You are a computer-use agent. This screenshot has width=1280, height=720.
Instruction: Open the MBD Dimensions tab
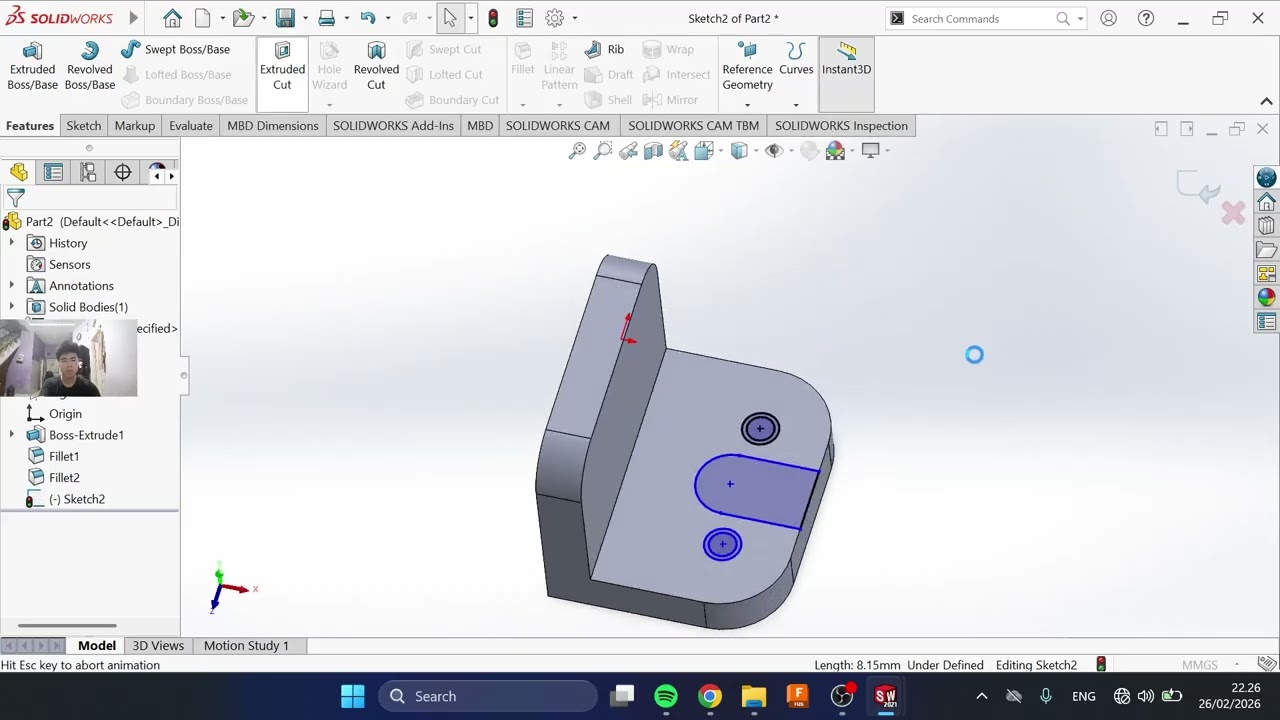(x=272, y=125)
